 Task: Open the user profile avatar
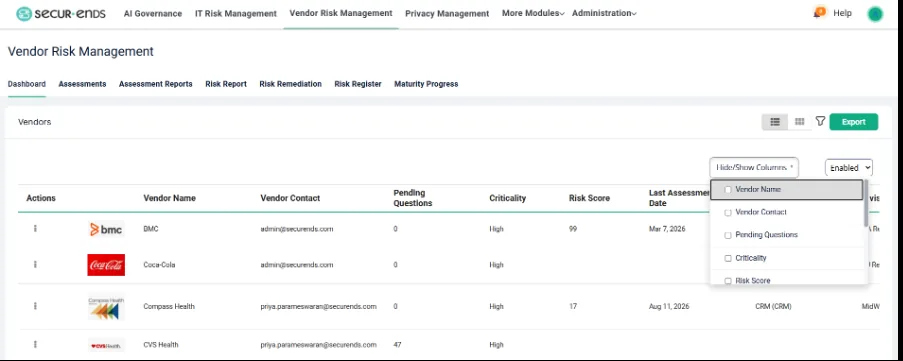click(x=875, y=14)
